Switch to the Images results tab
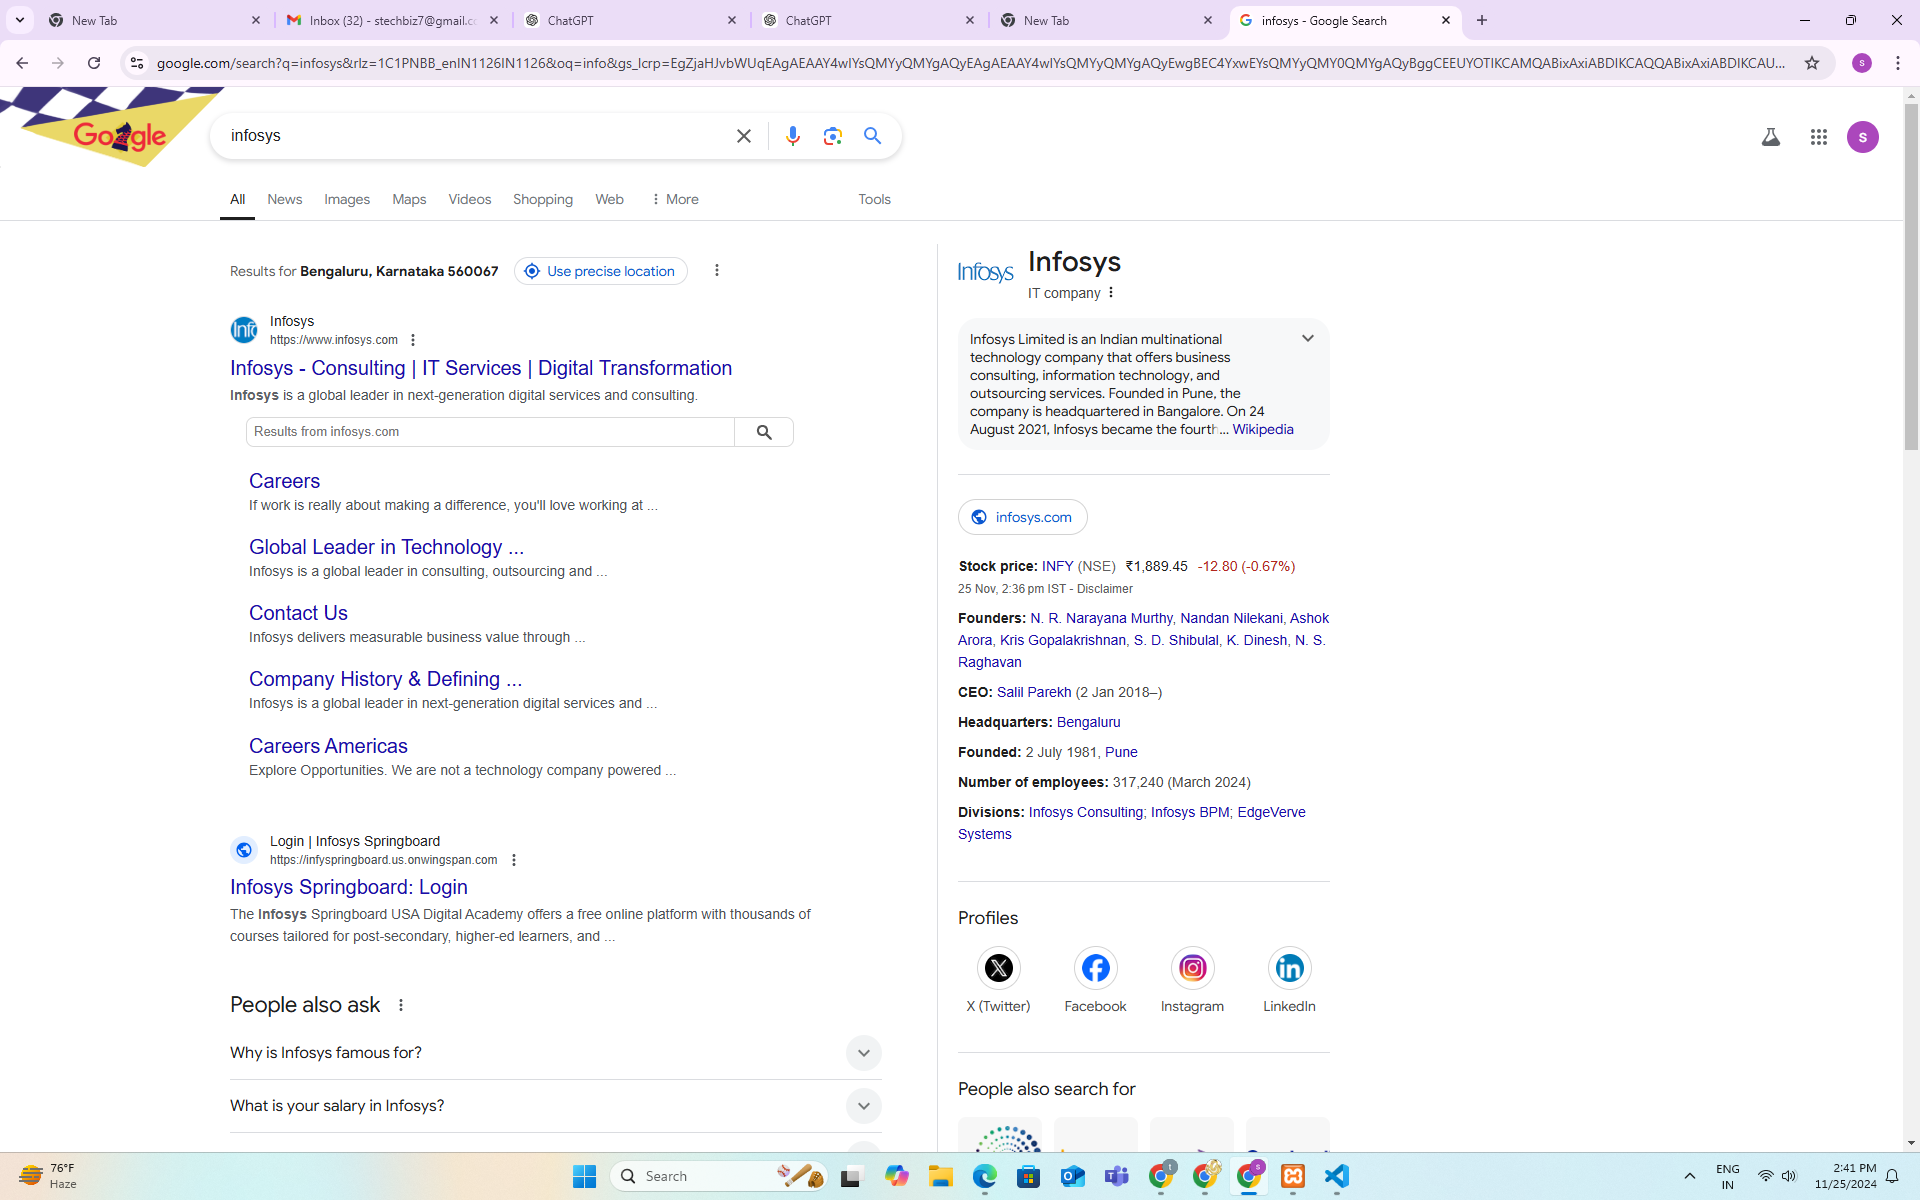This screenshot has width=1920, height=1200. [x=346, y=199]
